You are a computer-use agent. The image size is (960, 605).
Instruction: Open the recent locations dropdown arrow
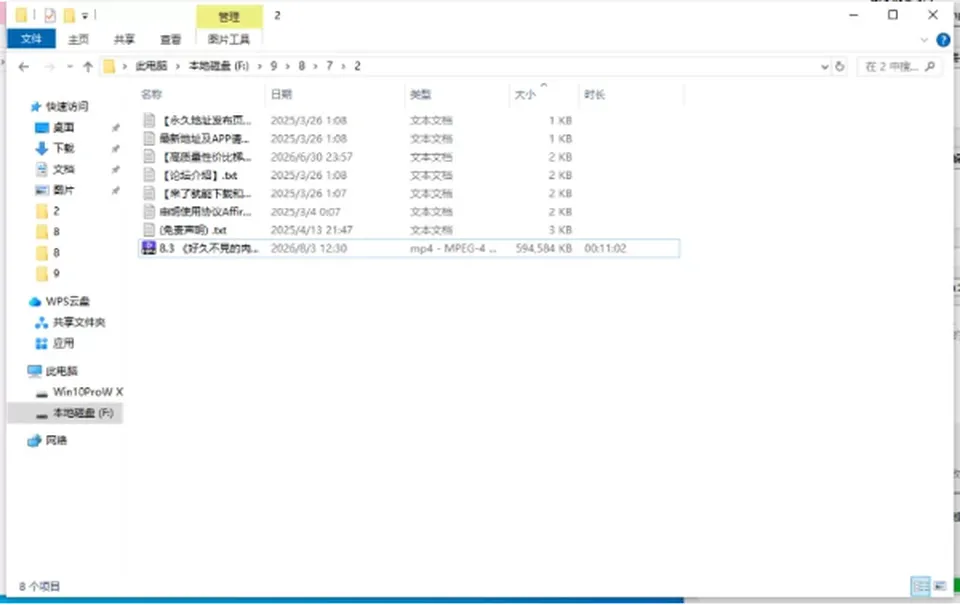pyautogui.click(x=70, y=67)
